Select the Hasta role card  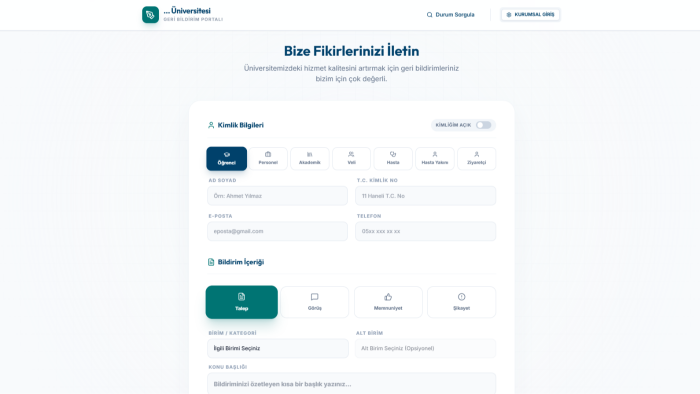pos(393,158)
